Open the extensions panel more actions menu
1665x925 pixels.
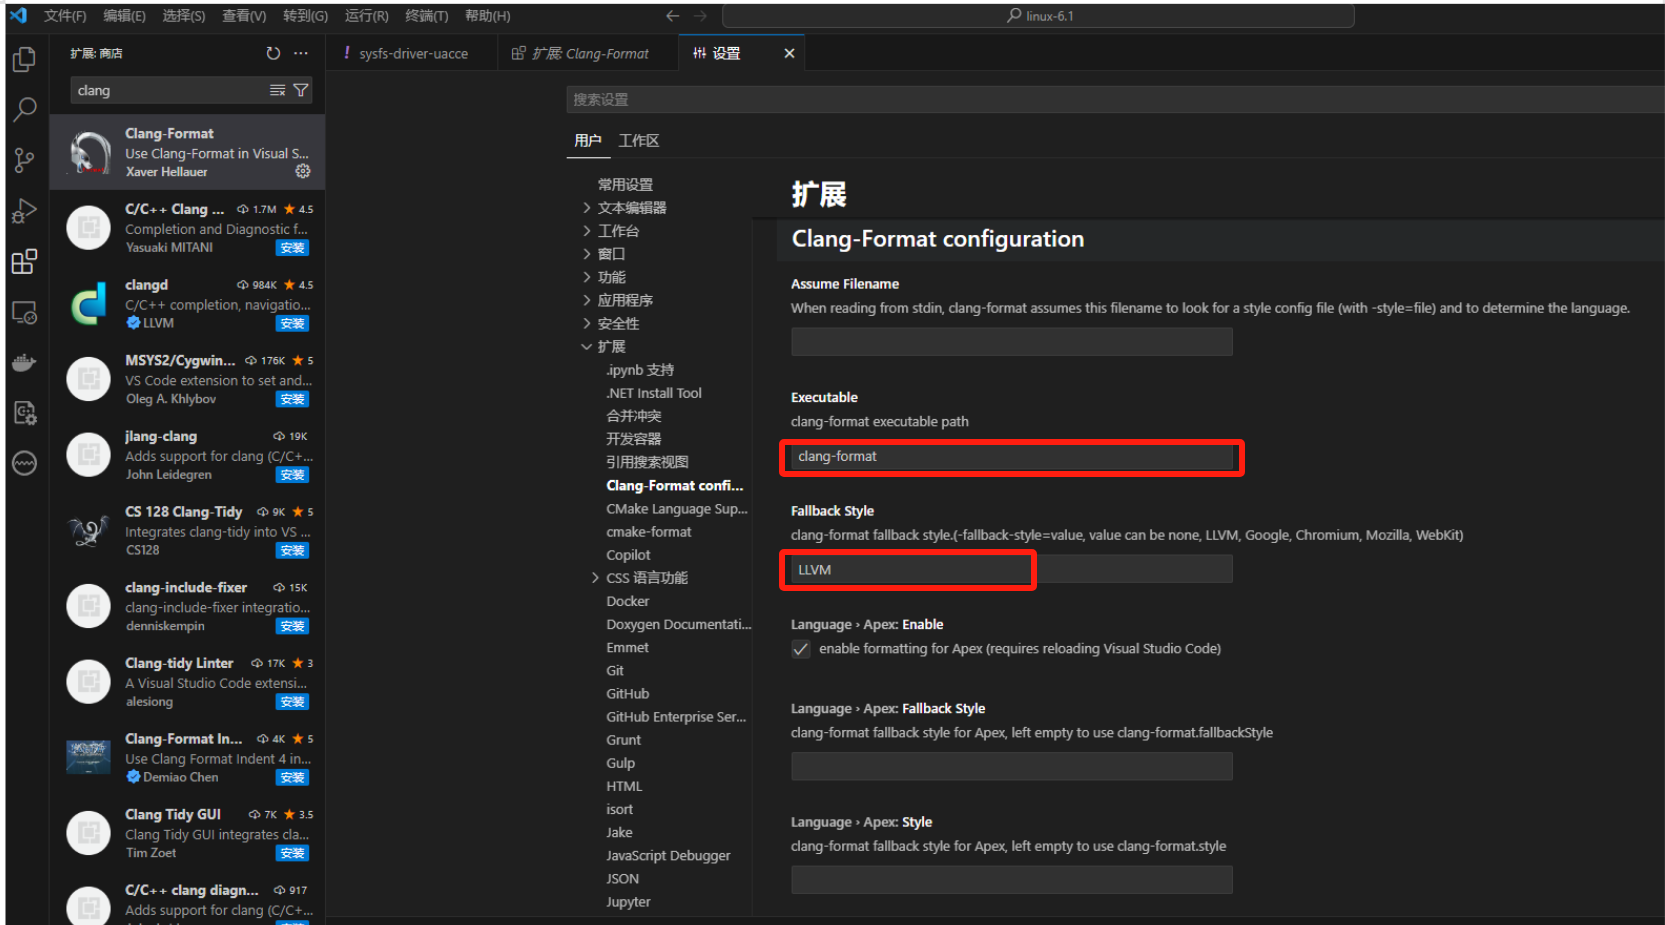coord(301,53)
